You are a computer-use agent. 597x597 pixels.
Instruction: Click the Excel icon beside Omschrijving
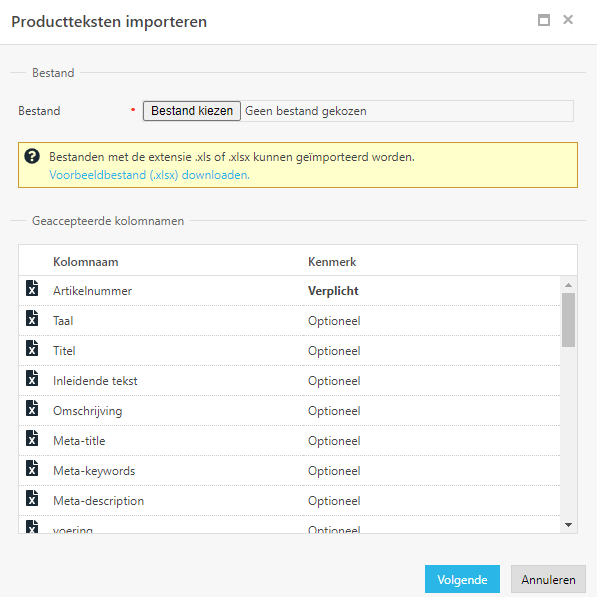(32, 408)
